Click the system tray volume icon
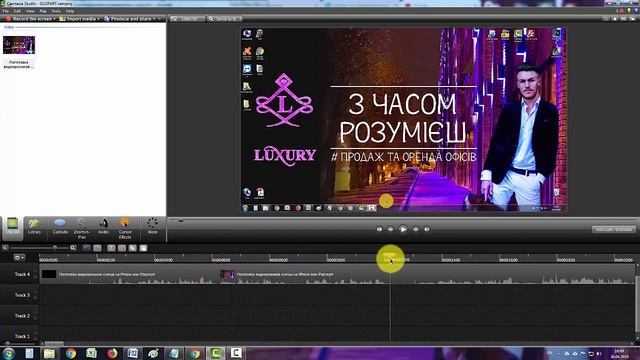 [599, 353]
